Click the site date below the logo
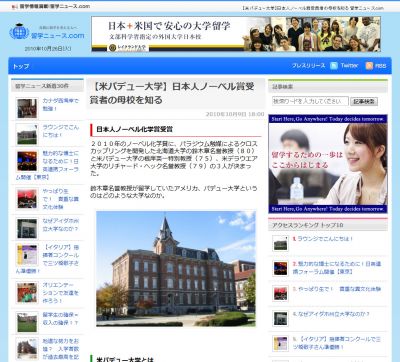Screen dimensions: 400x362 48,49
